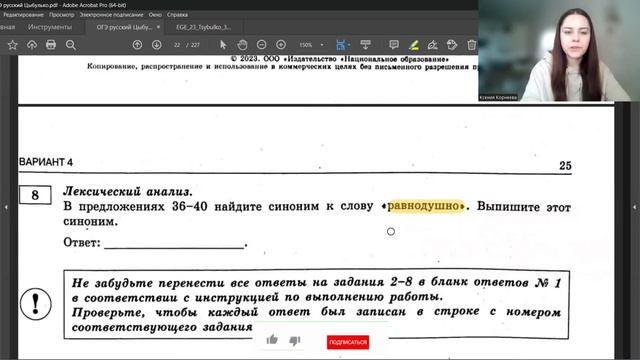This screenshot has height=360, width=640.
Task: Select the ОГЭ русский Цыбу... document tab
Action: point(124,27)
